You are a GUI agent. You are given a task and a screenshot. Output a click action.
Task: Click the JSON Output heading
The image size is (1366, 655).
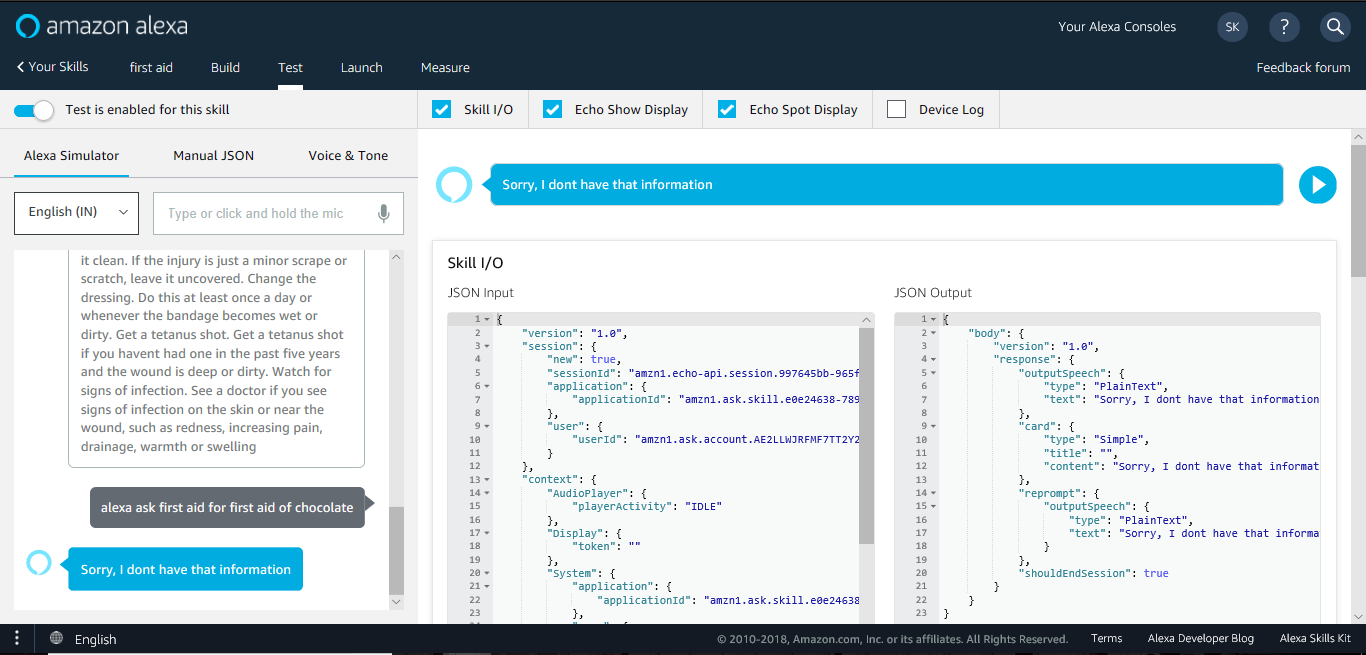click(x=933, y=293)
